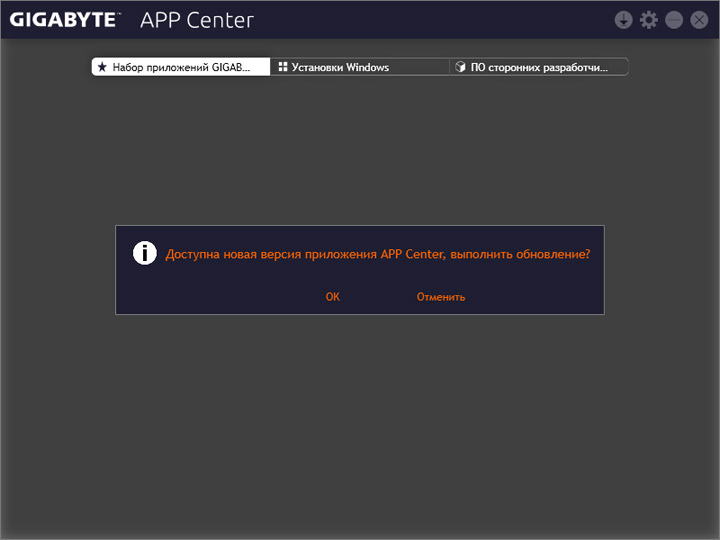Image resolution: width=720 pixels, height=540 pixels.
Task: Click the info icon in the dialog
Action: 145,253
